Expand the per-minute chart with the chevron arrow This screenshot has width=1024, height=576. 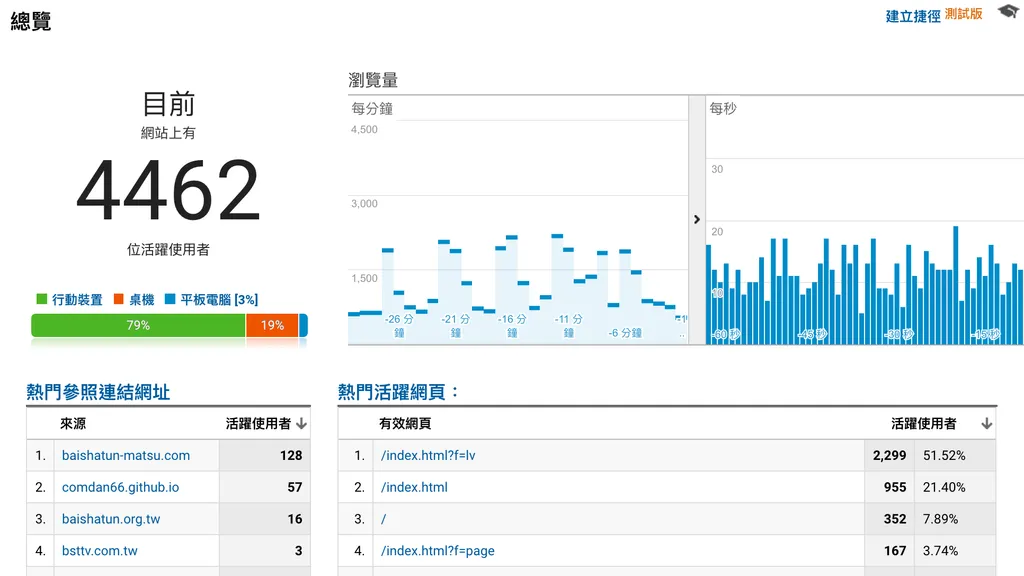[x=697, y=219]
